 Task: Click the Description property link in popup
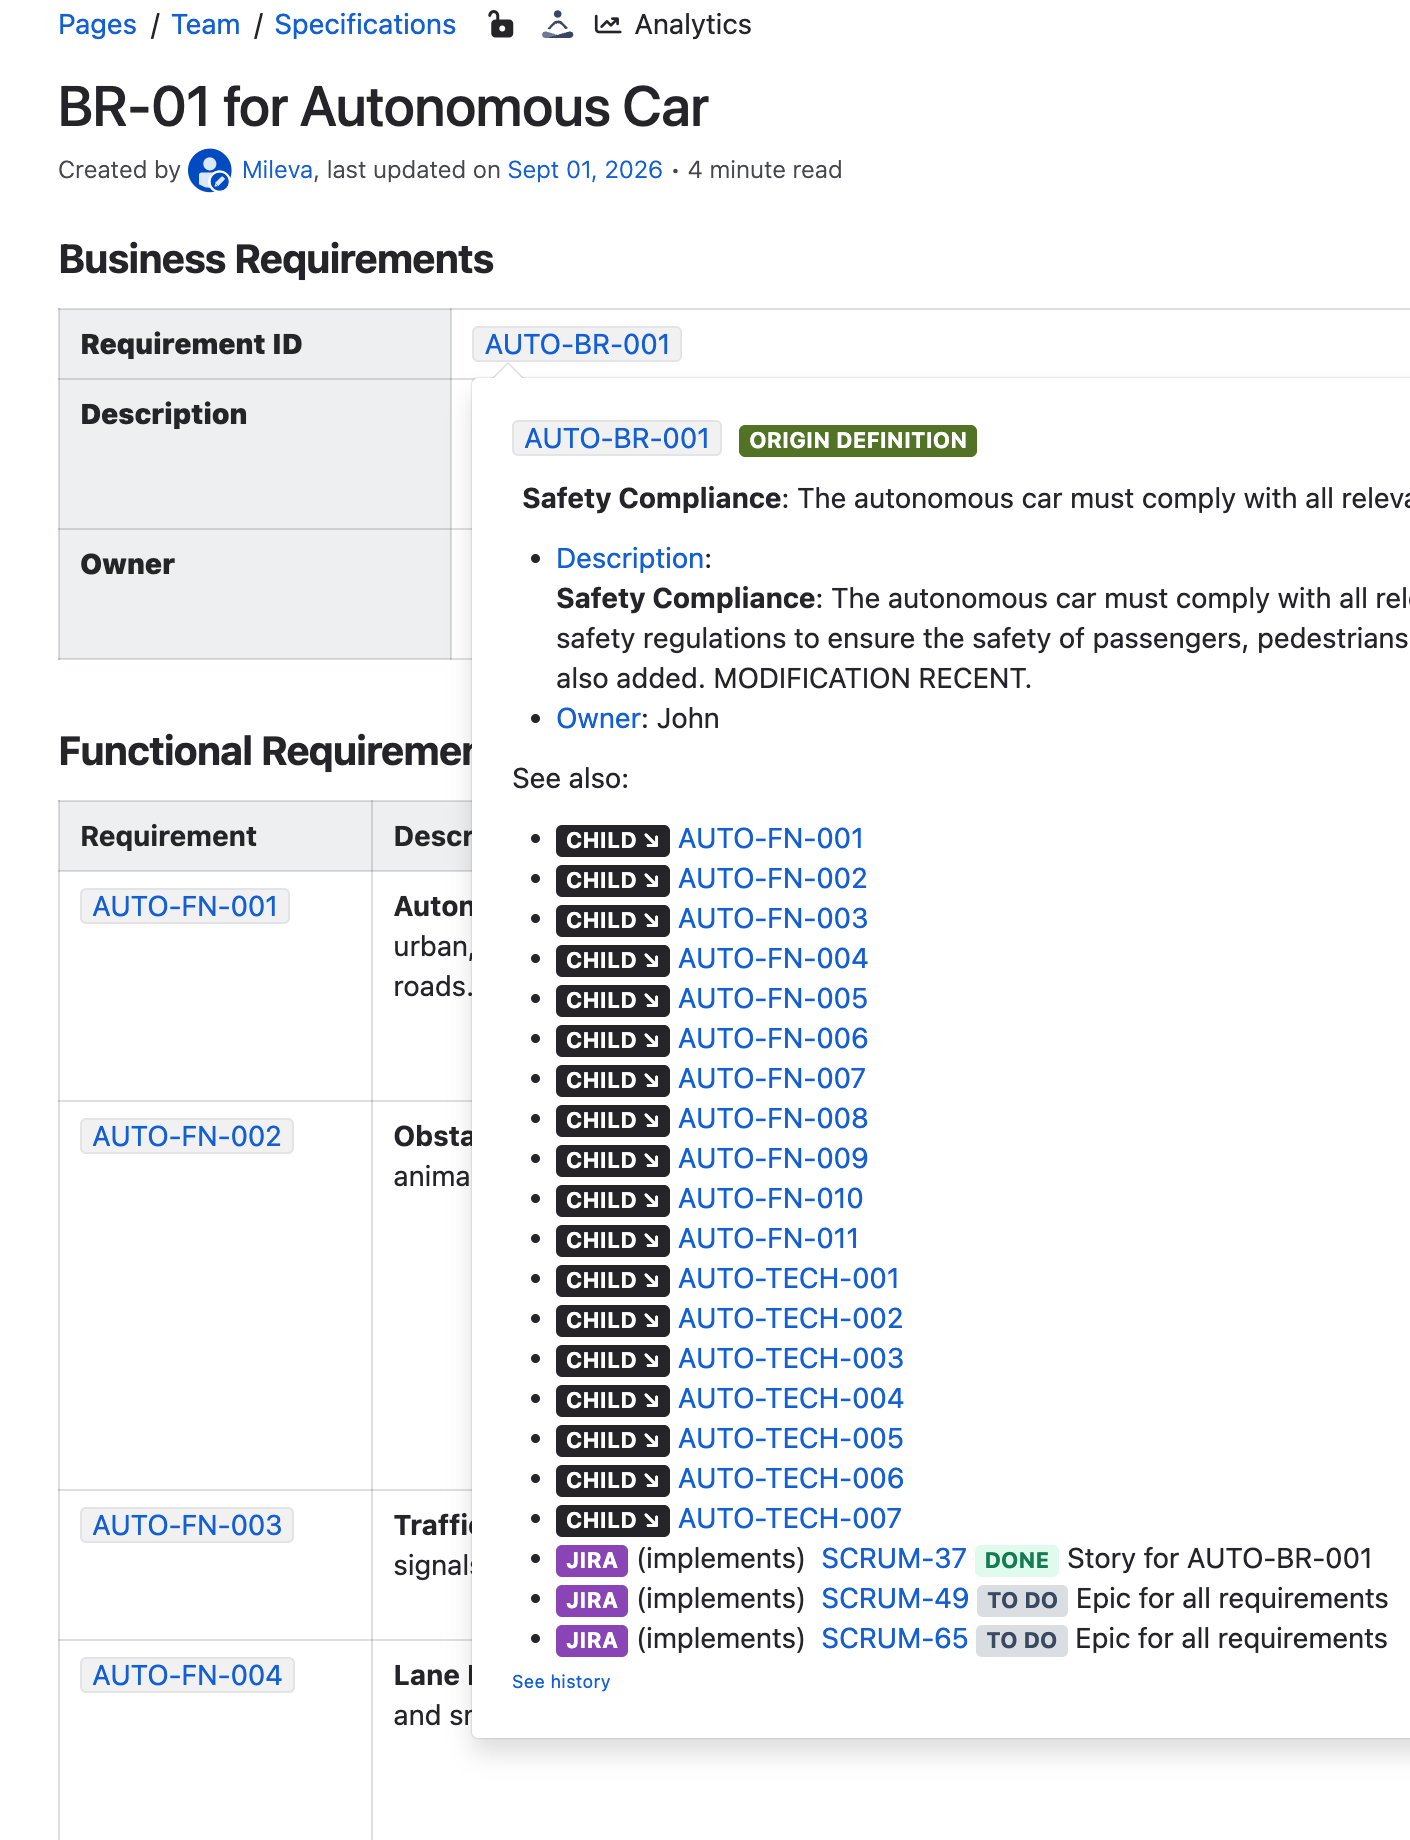pos(630,558)
